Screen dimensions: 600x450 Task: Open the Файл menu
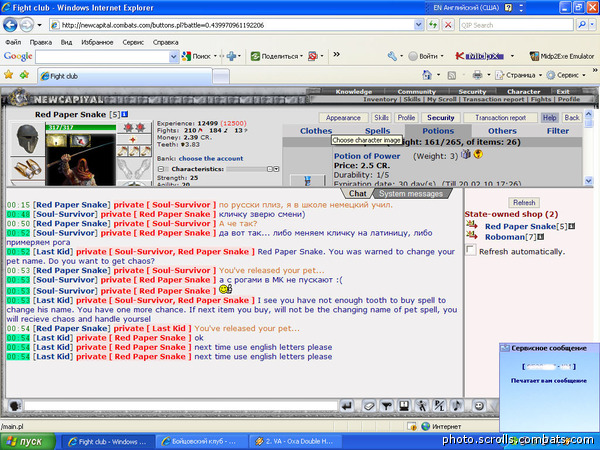point(13,42)
